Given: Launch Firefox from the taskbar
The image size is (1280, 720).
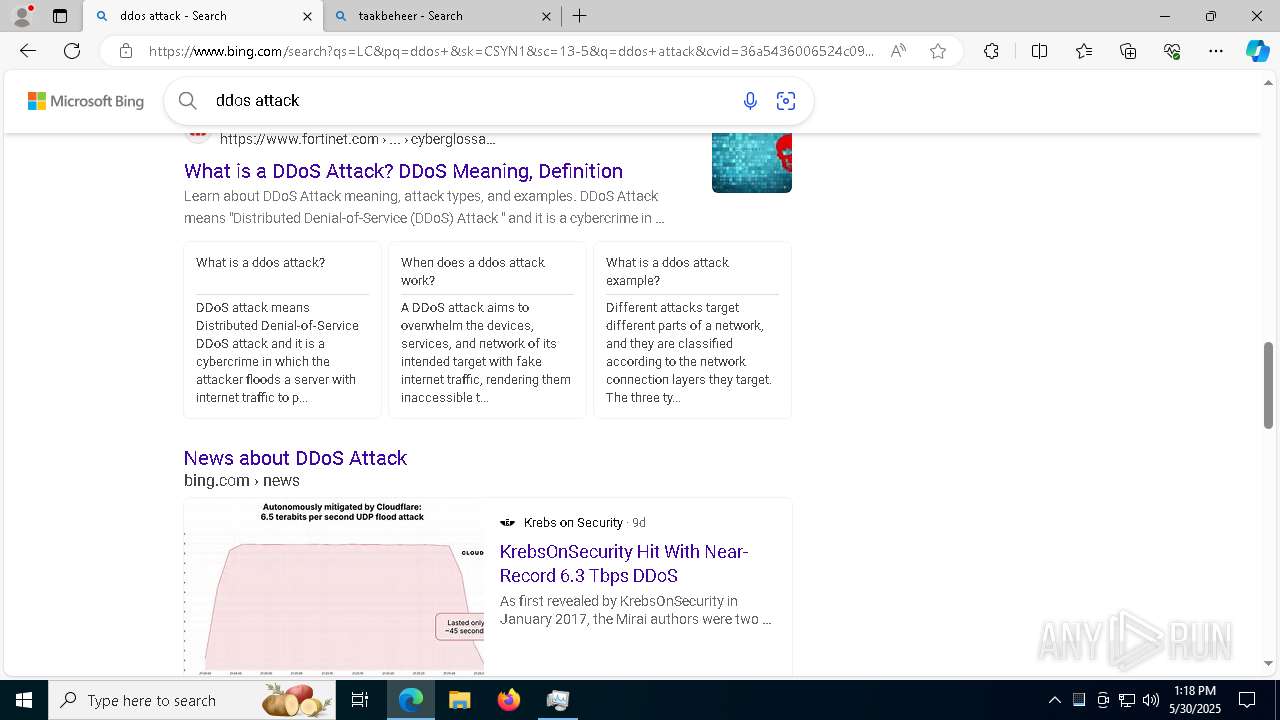Looking at the screenshot, I should (508, 700).
